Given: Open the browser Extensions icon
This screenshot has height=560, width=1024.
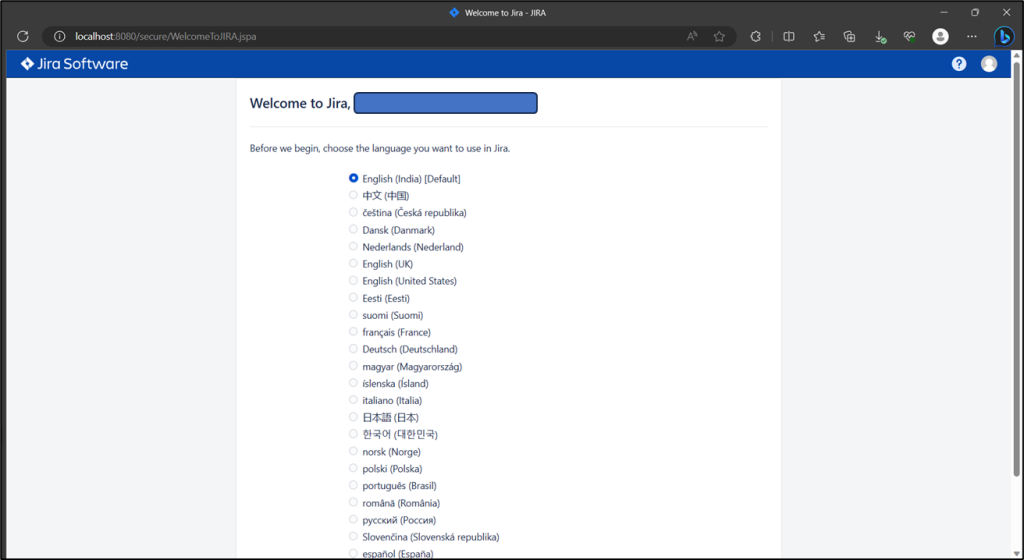Looking at the screenshot, I should click(x=756, y=37).
